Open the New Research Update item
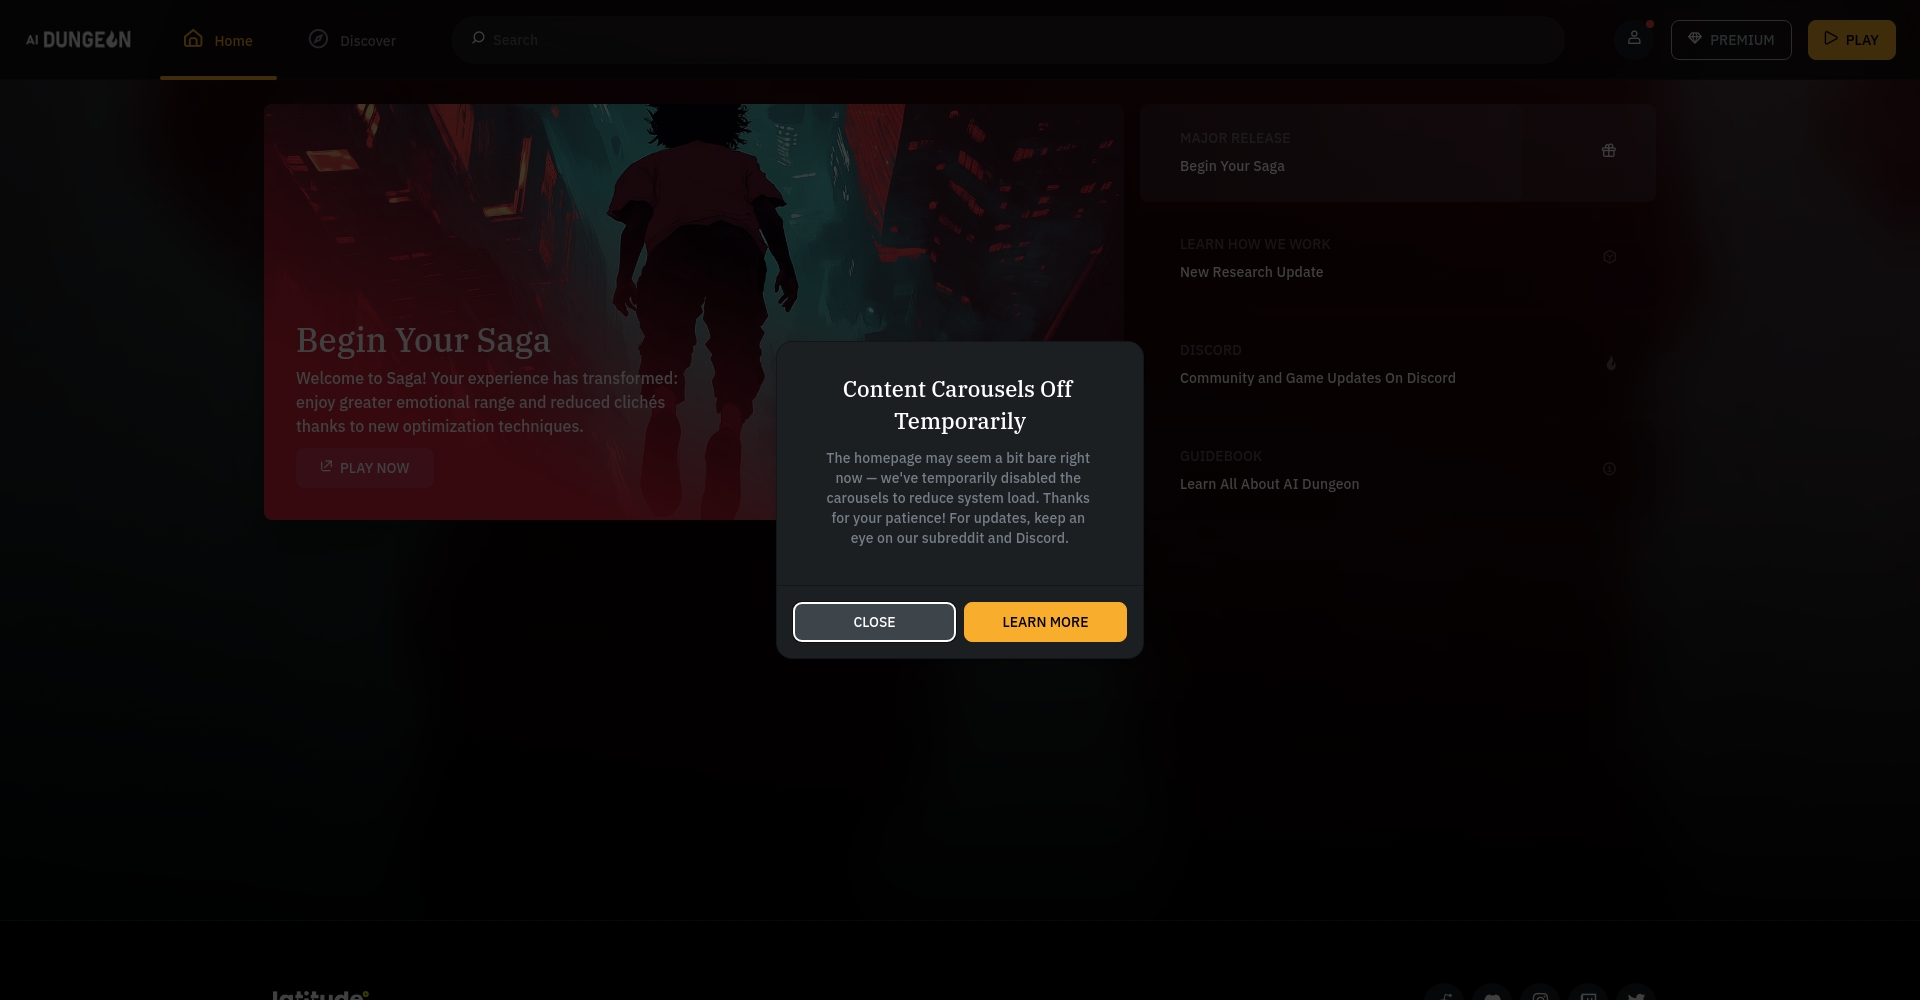The image size is (1920, 1000). [x=1398, y=258]
